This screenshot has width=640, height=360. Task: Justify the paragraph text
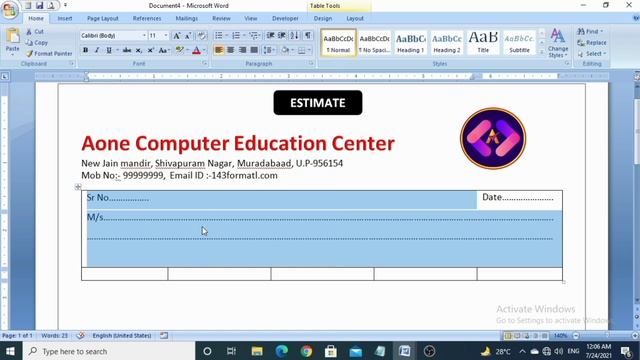point(254,50)
